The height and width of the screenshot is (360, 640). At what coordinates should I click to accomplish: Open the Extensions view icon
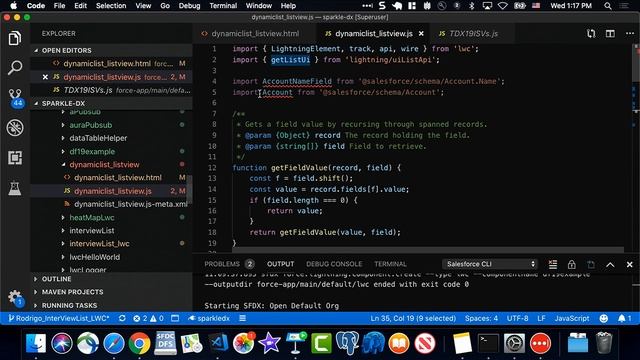(x=15, y=158)
